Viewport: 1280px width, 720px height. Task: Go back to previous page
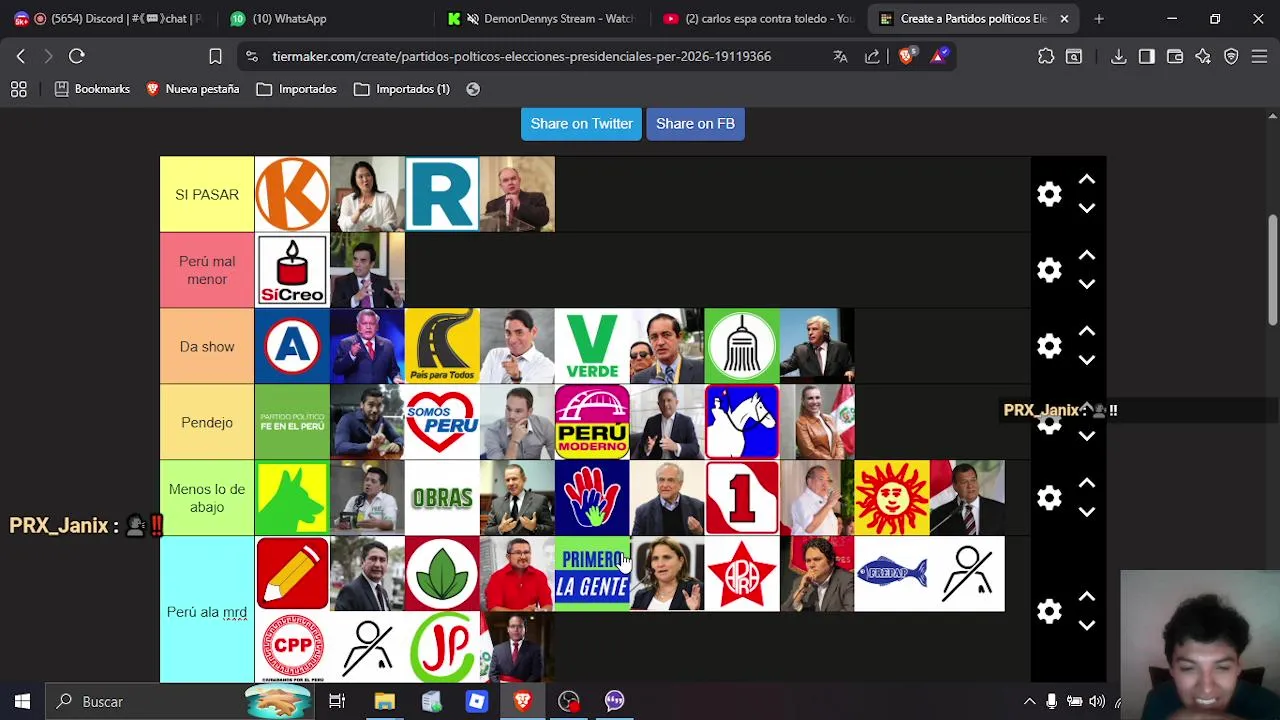(20, 56)
